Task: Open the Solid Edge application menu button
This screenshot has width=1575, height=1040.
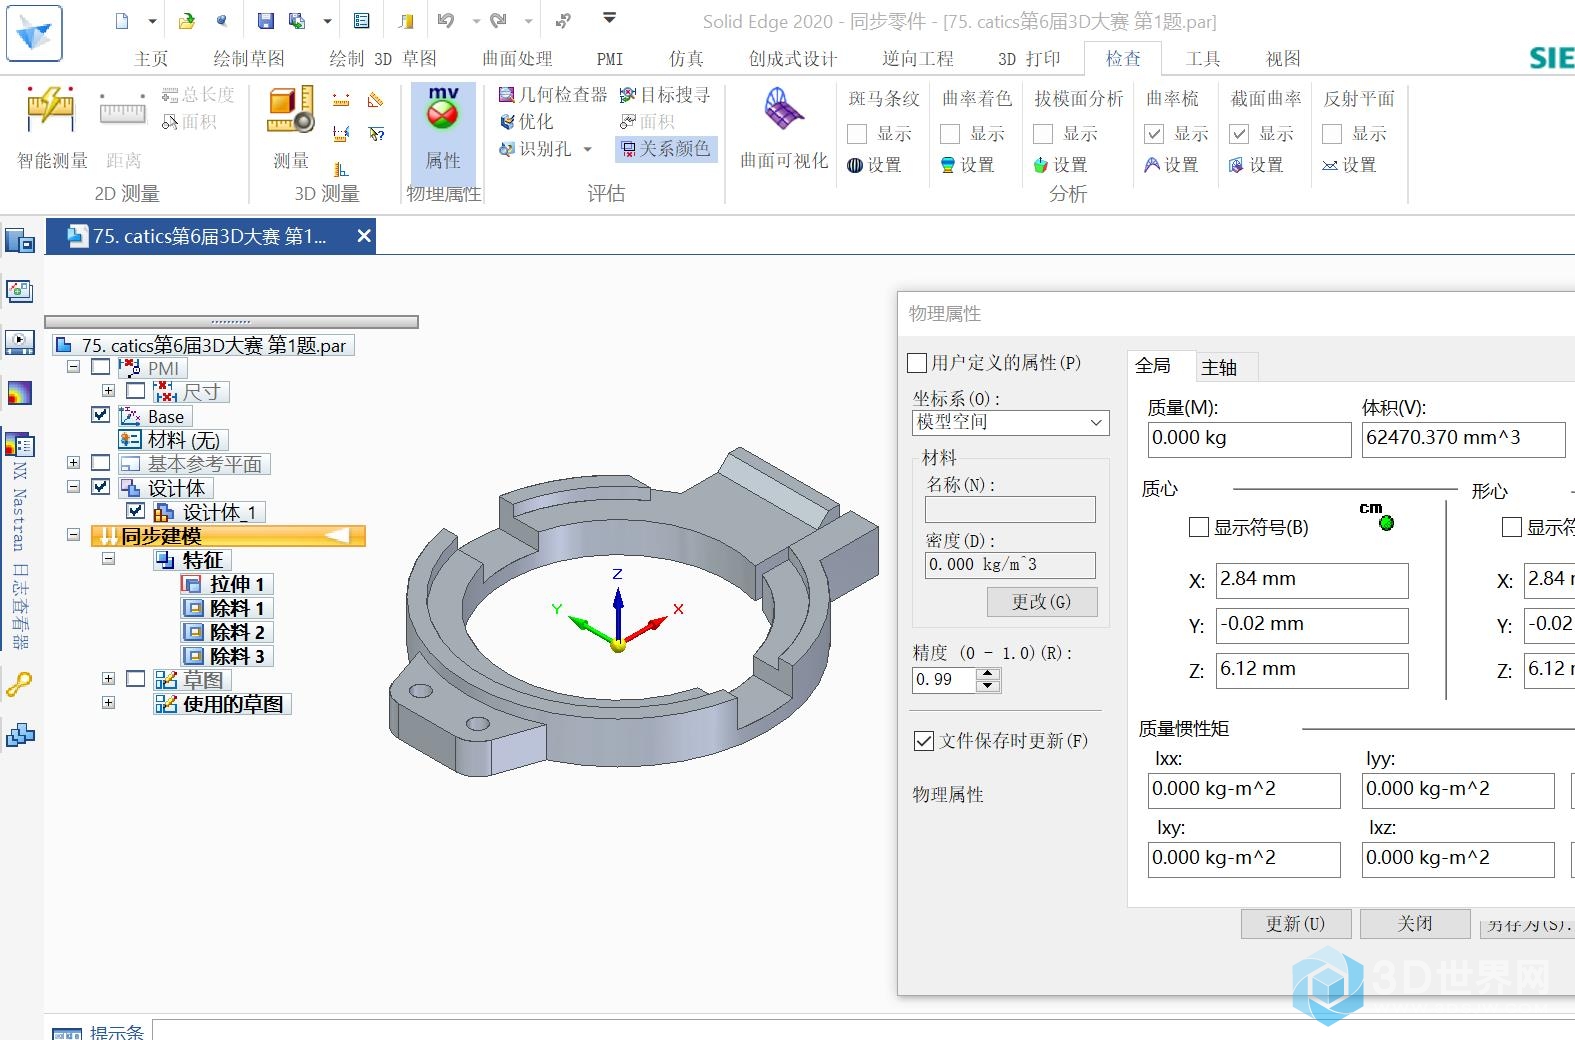Action: [x=34, y=33]
